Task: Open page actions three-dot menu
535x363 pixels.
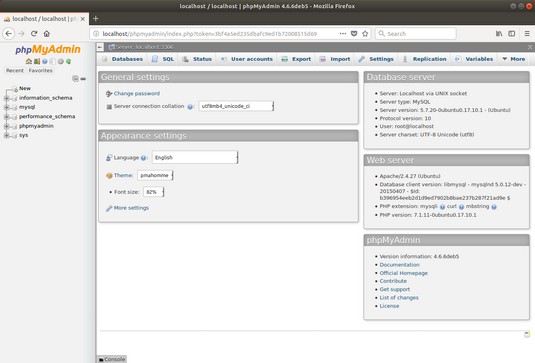Action: coord(343,33)
